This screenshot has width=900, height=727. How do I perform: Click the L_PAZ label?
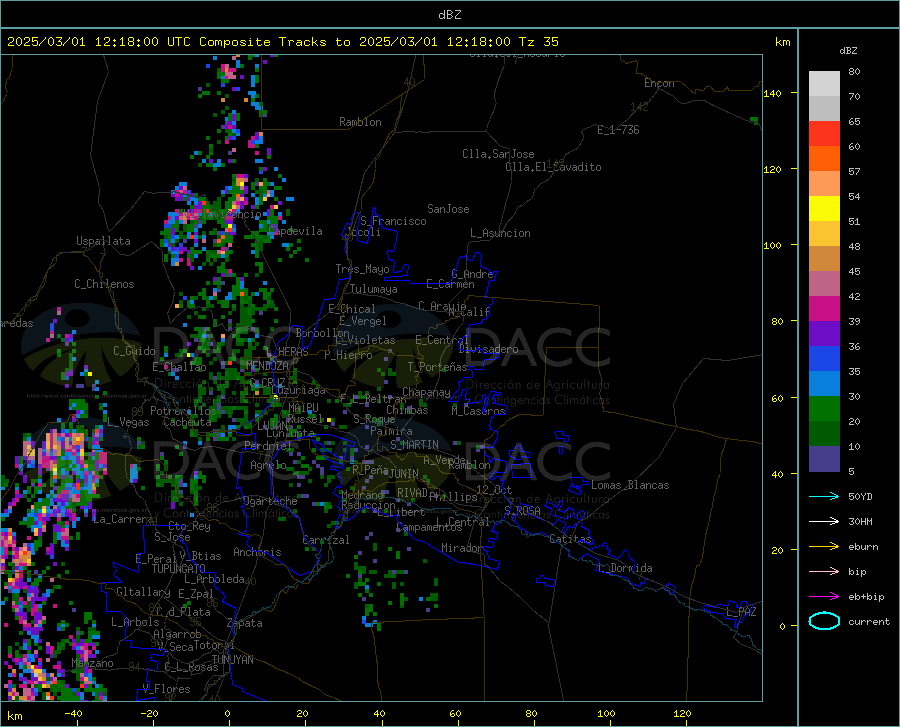pyautogui.click(x=741, y=612)
